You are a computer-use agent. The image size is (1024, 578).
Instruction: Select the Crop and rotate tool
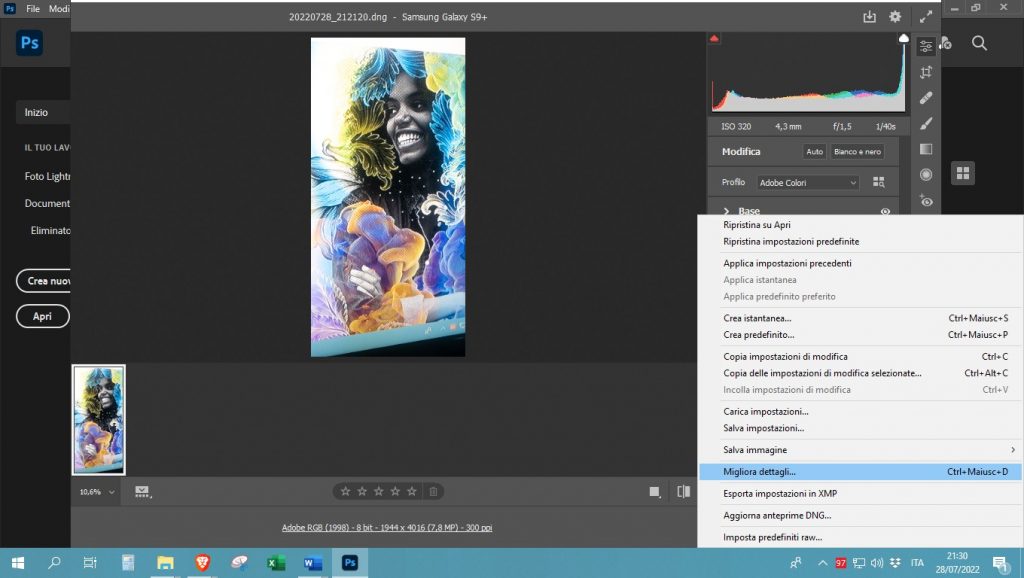926,72
